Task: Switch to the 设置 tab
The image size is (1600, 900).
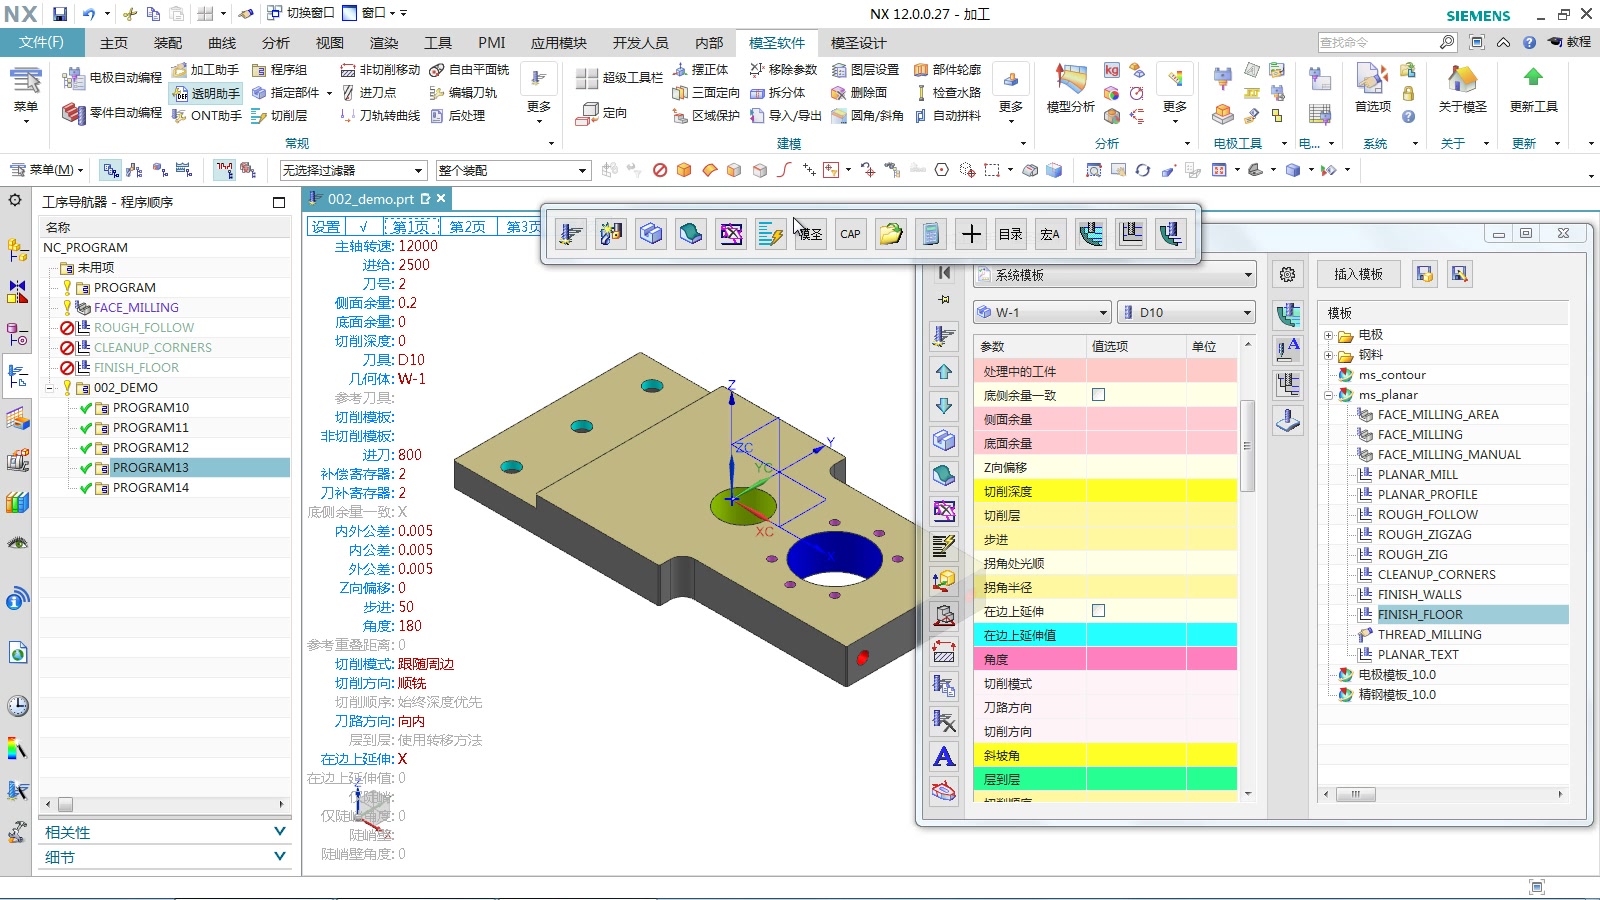Action: pyautogui.click(x=326, y=227)
